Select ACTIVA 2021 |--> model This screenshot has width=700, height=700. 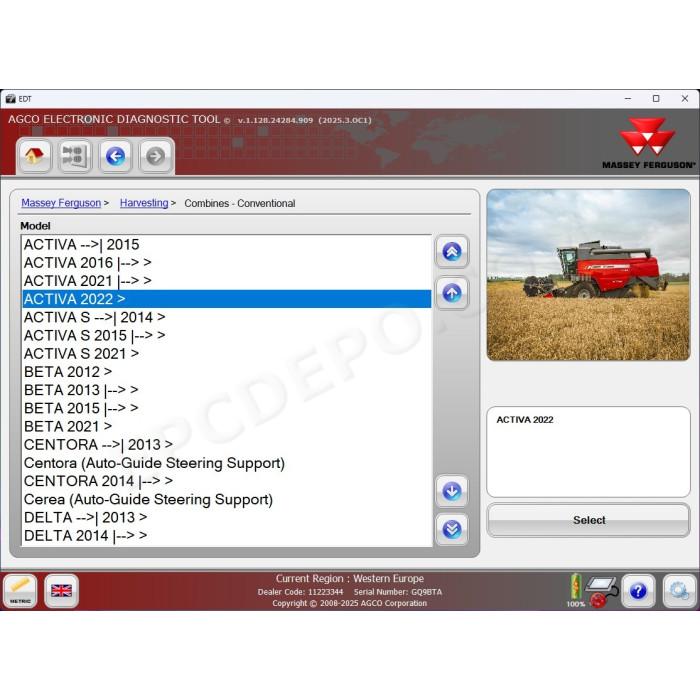(227, 281)
